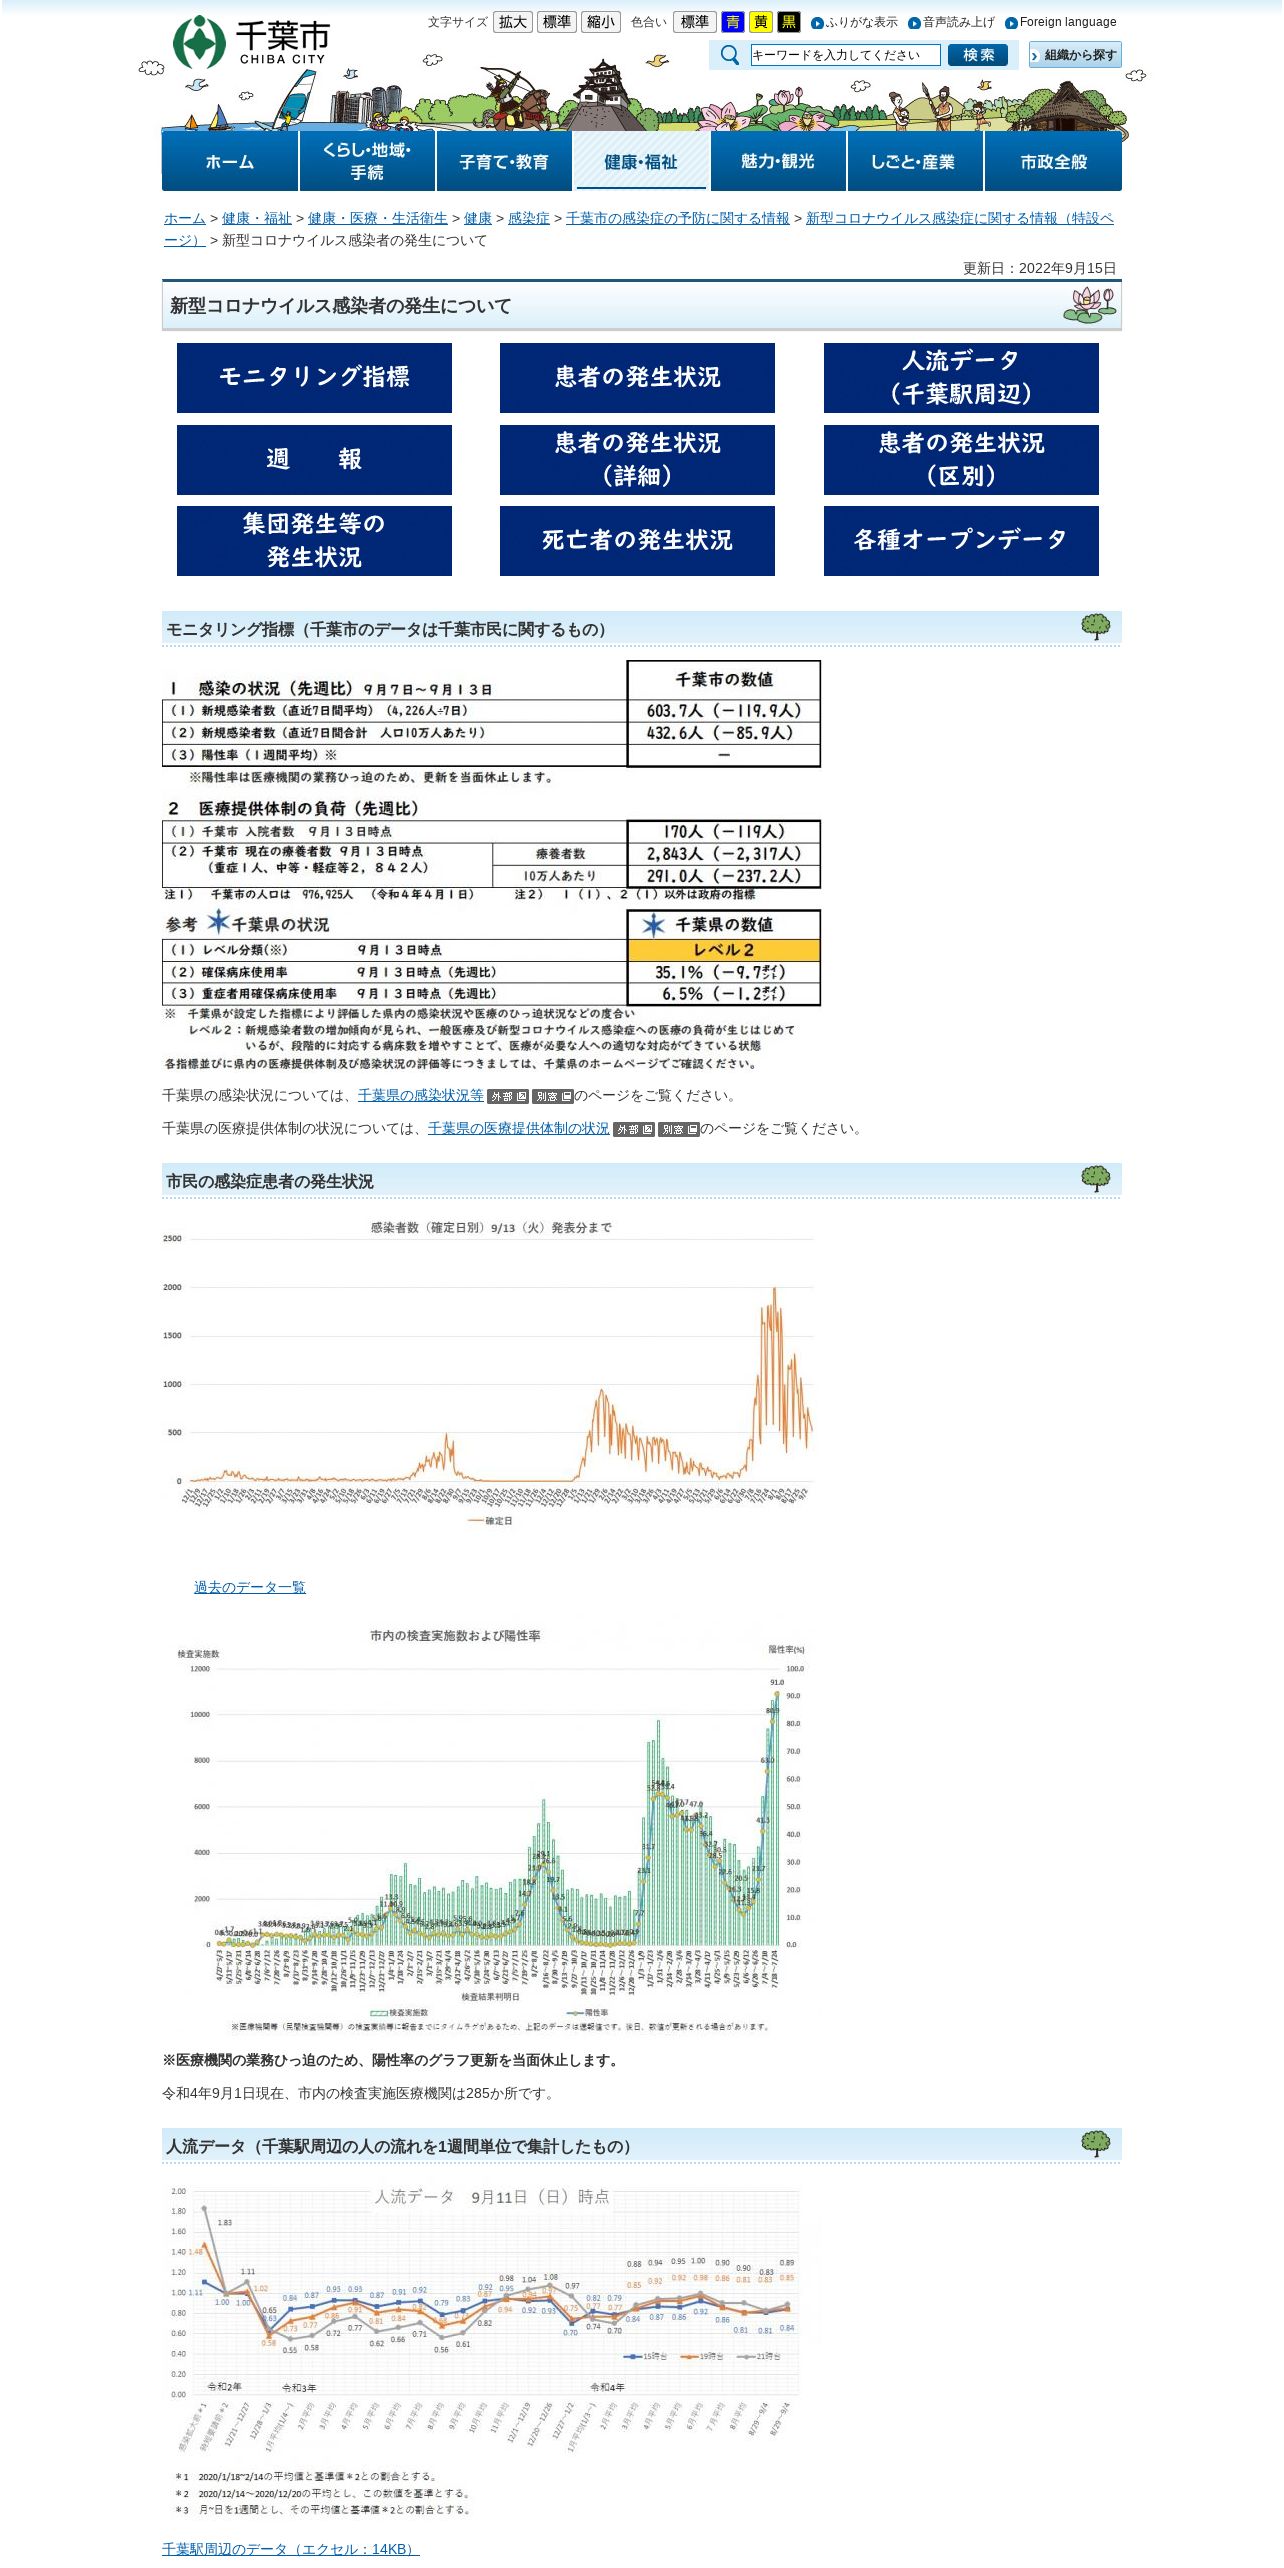The image size is (1284, 2568).
Task: Click the Chiba City logo
Action: click(251, 42)
